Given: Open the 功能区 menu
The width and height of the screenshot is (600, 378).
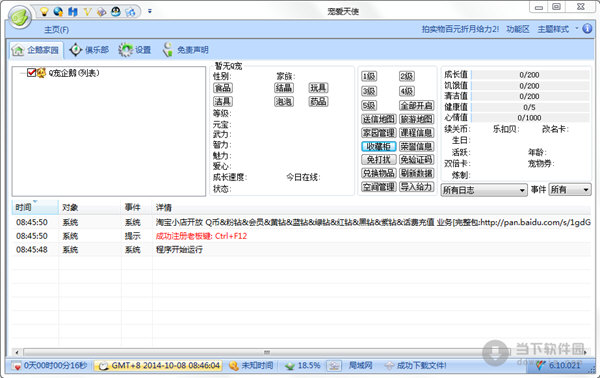Looking at the screenshot, I should (x=518, y=29).
